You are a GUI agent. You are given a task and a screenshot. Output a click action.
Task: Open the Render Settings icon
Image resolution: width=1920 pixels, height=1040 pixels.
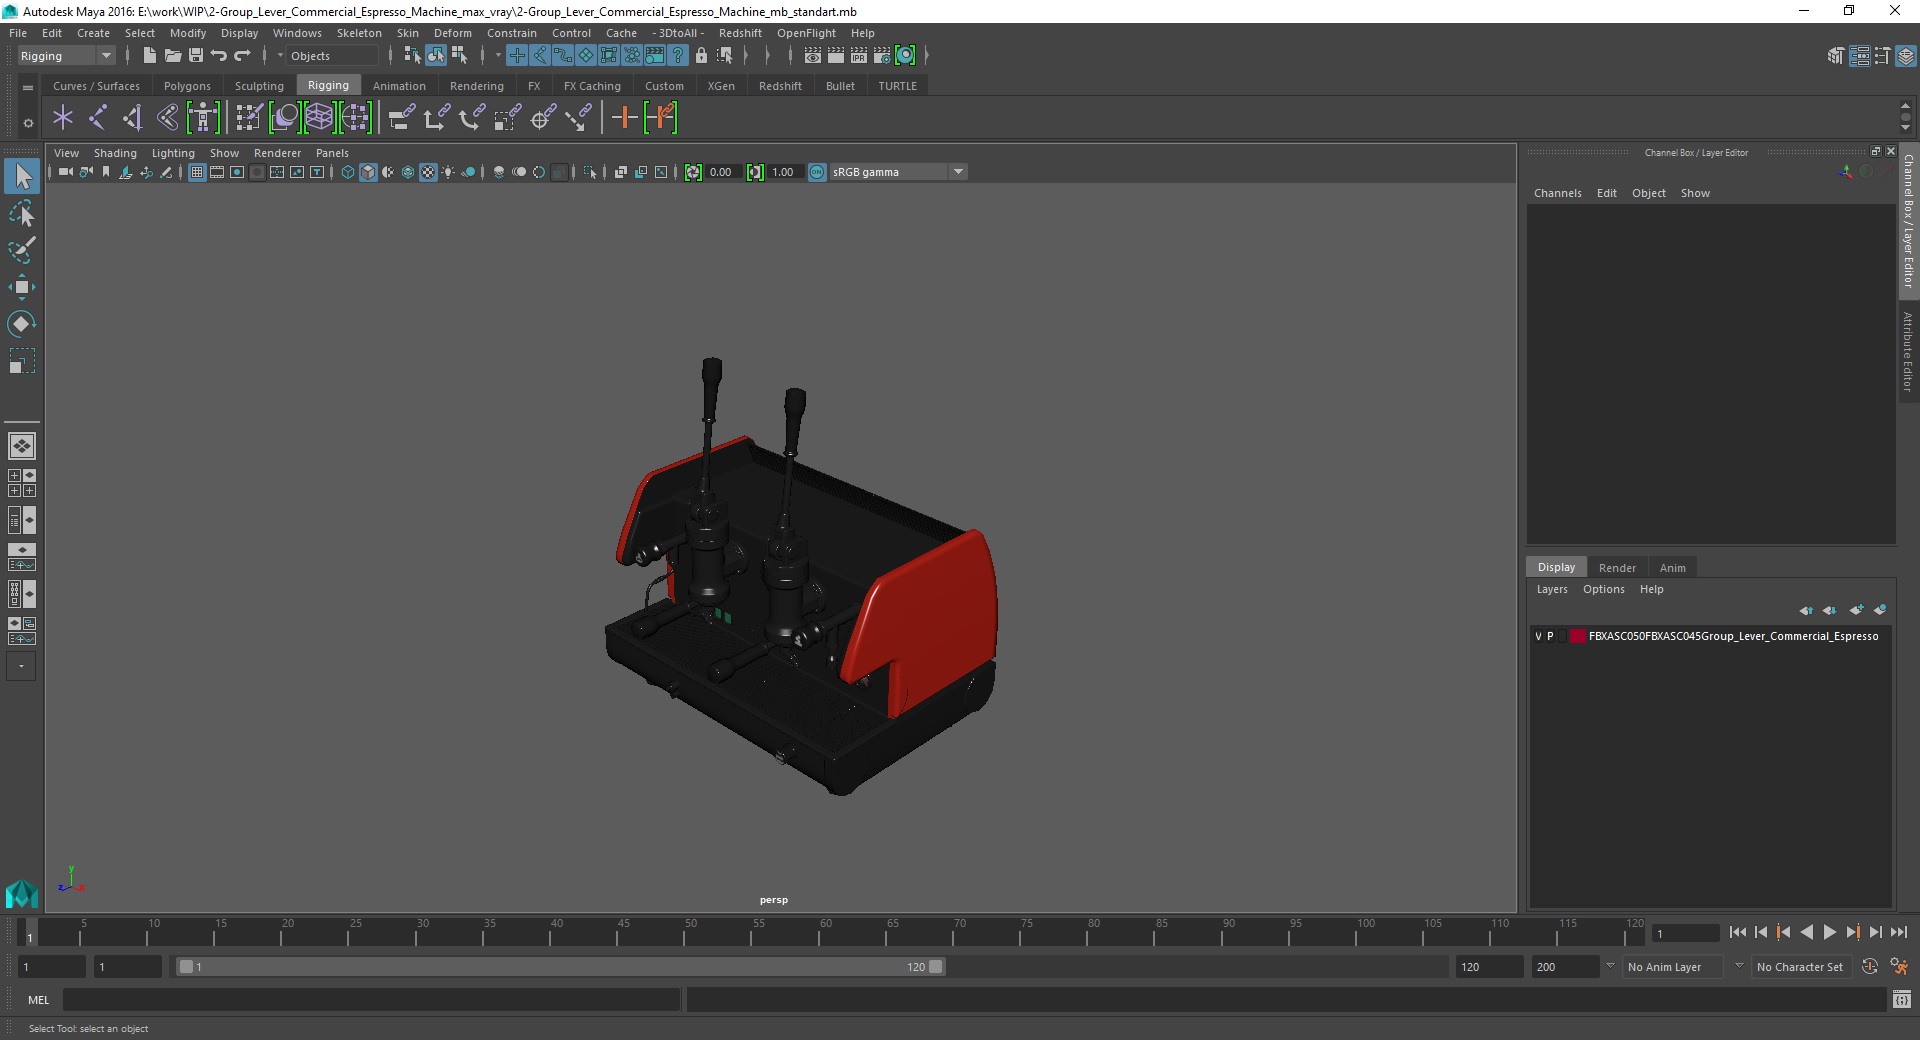click(882, 56)
